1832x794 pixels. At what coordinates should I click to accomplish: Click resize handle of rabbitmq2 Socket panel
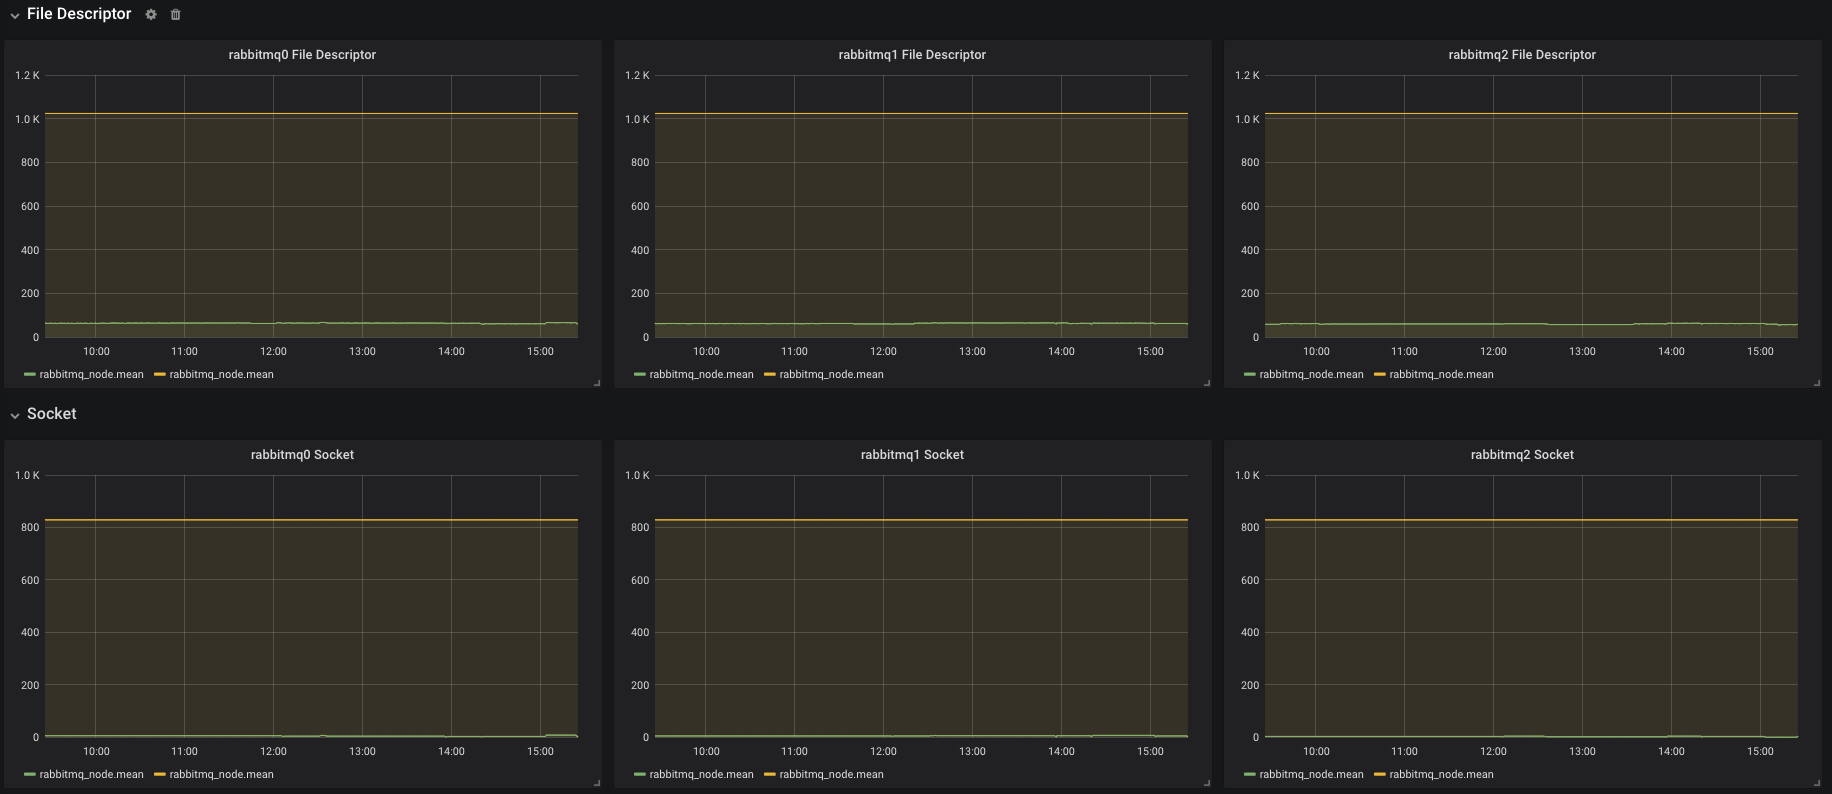[1817, 783]
